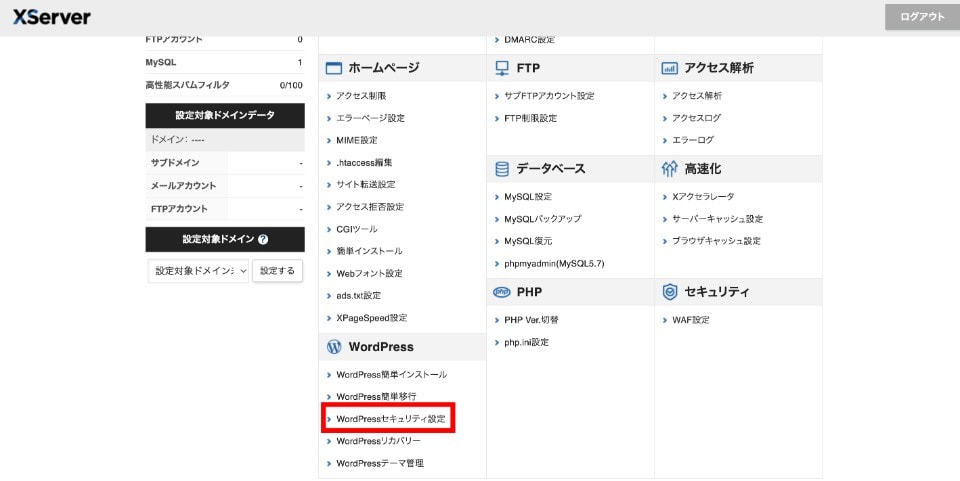The height and width of the screenshot is (481, 960).
Task: Click the help icon beside 設定対象ドメイン
Action: coord(263,240)
